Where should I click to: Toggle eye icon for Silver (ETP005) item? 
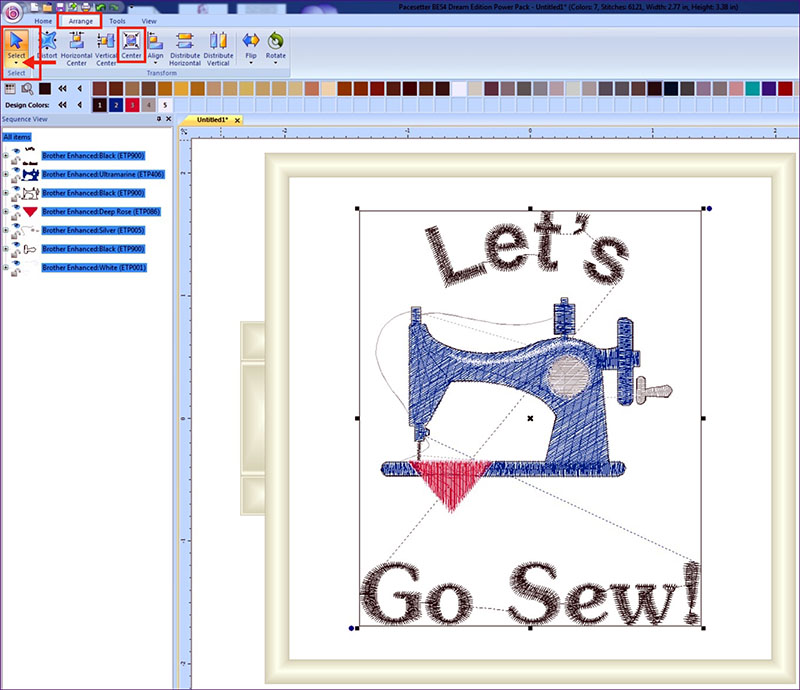point(17,225)
